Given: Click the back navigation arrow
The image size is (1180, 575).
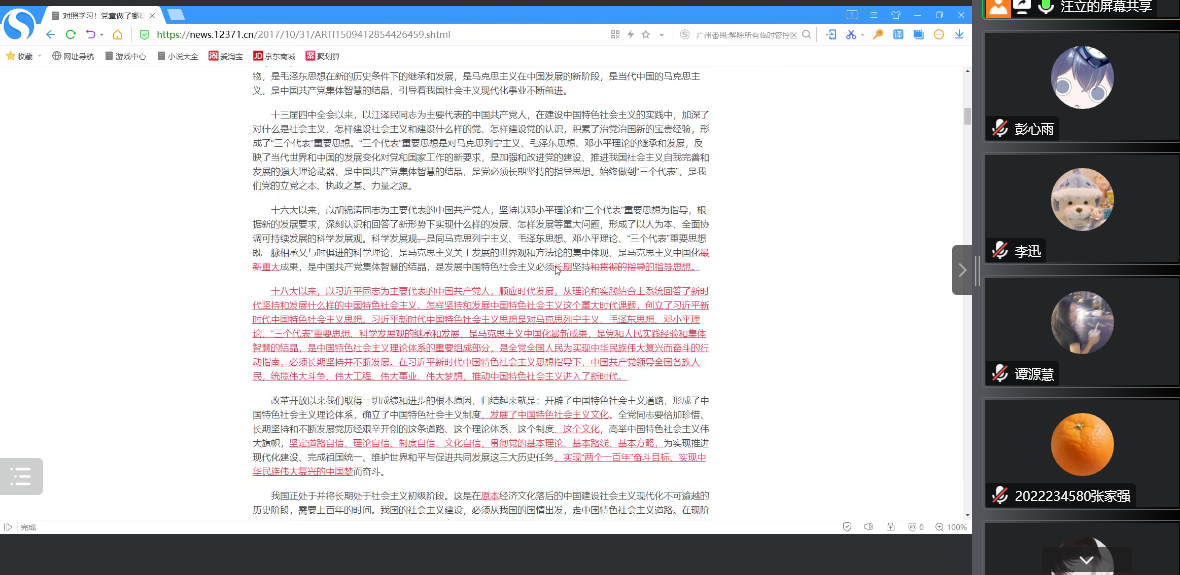Looking at the screenshot, I should (x=50, y=34).
